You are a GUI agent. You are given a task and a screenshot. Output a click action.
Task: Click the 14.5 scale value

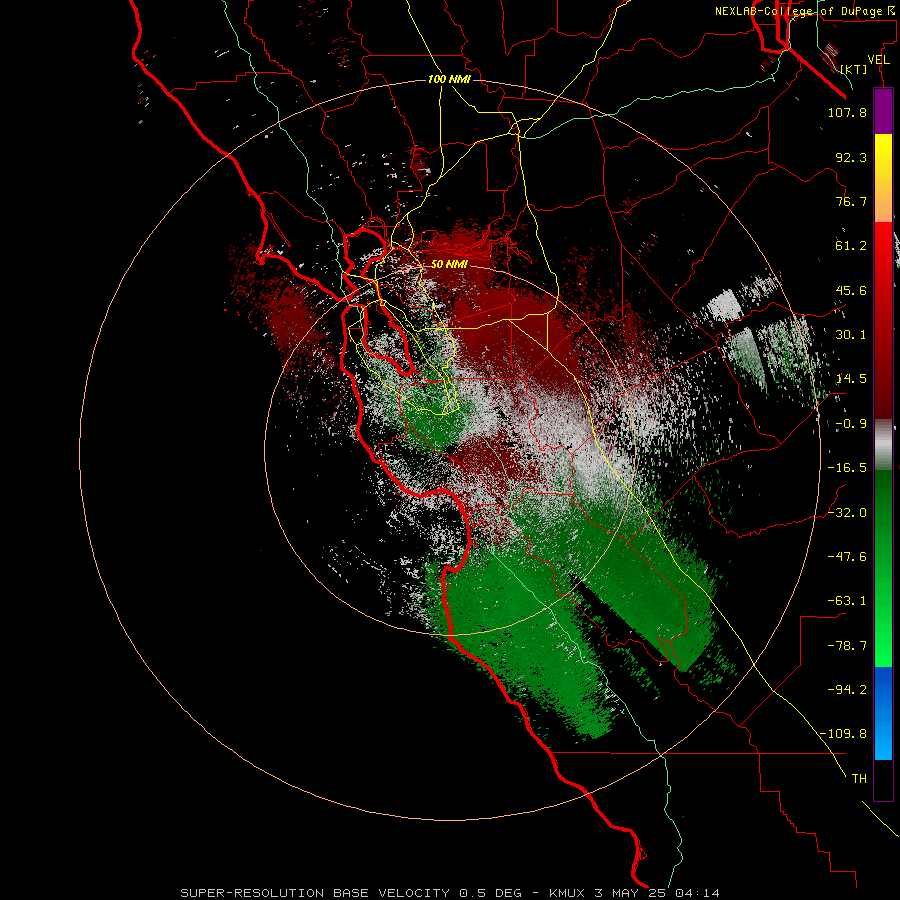click(x=851, y=379)
